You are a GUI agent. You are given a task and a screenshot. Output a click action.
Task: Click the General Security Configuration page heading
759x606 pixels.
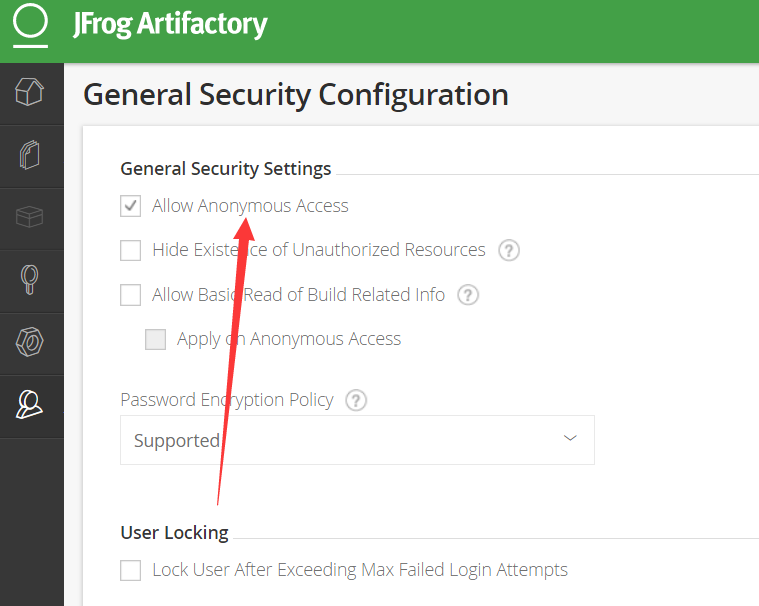[x=296, y=95]
